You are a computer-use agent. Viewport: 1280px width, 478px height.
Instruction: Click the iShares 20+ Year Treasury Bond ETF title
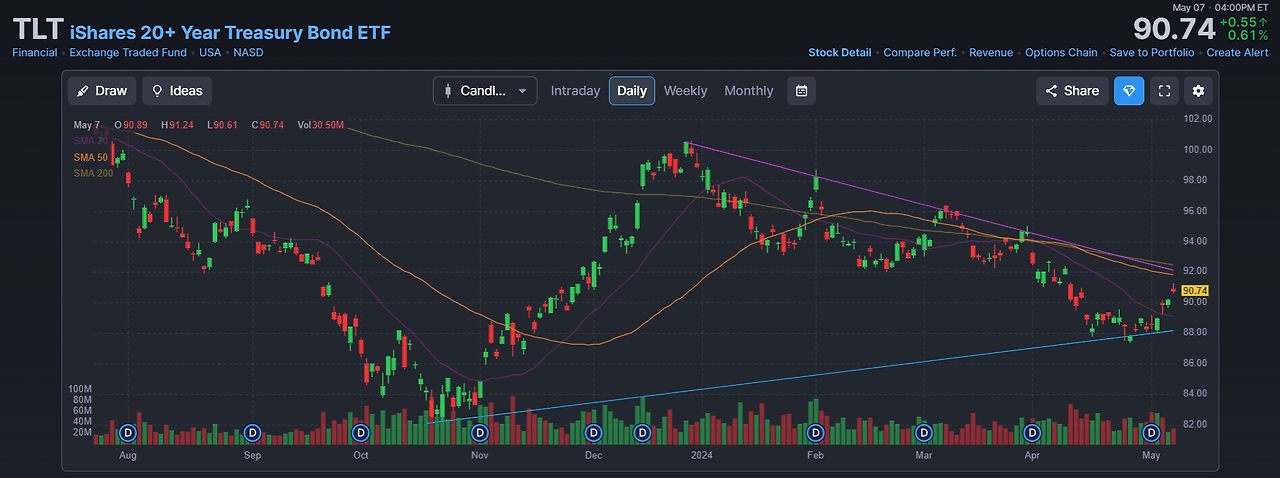tap(231, 32)
